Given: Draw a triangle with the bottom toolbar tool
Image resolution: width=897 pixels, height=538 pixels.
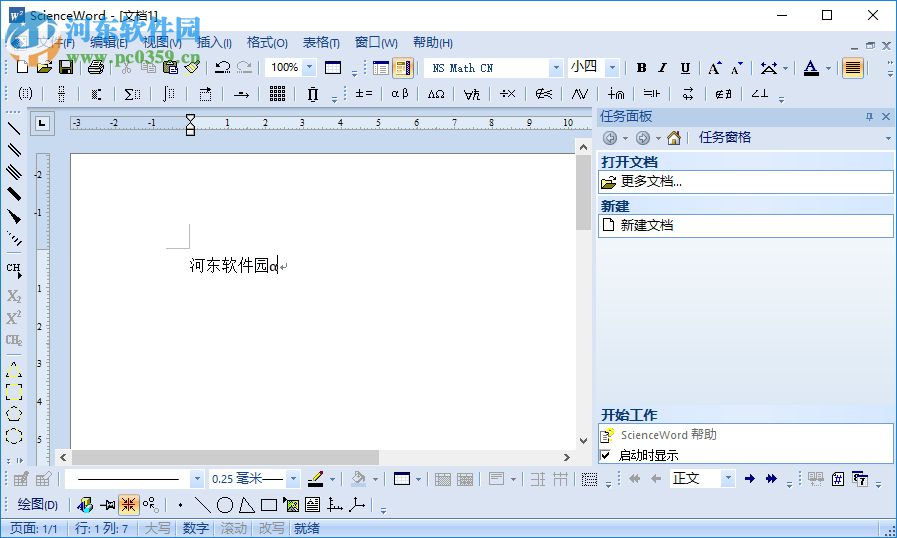Looking at the screenshot, I should [x=247, y=505].
